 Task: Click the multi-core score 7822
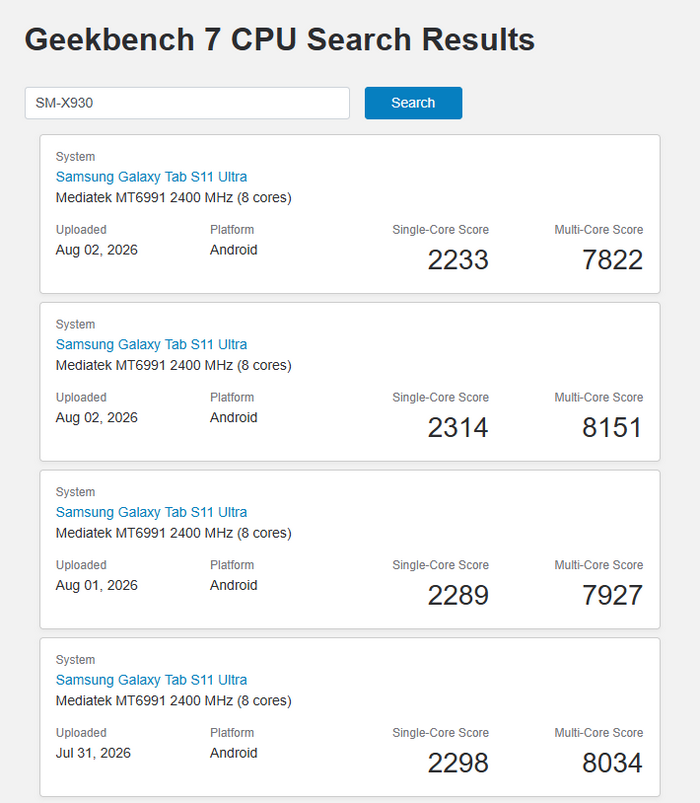click(612, 260)
